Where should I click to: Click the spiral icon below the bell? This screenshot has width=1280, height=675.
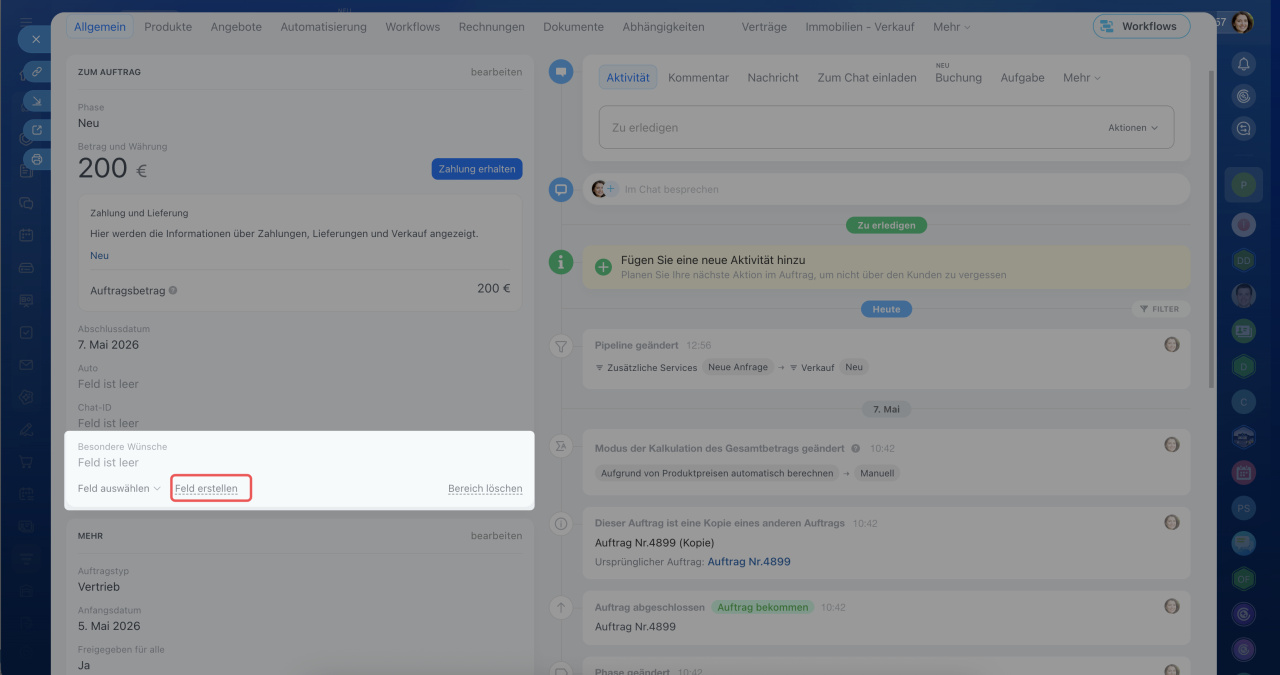1243,96
